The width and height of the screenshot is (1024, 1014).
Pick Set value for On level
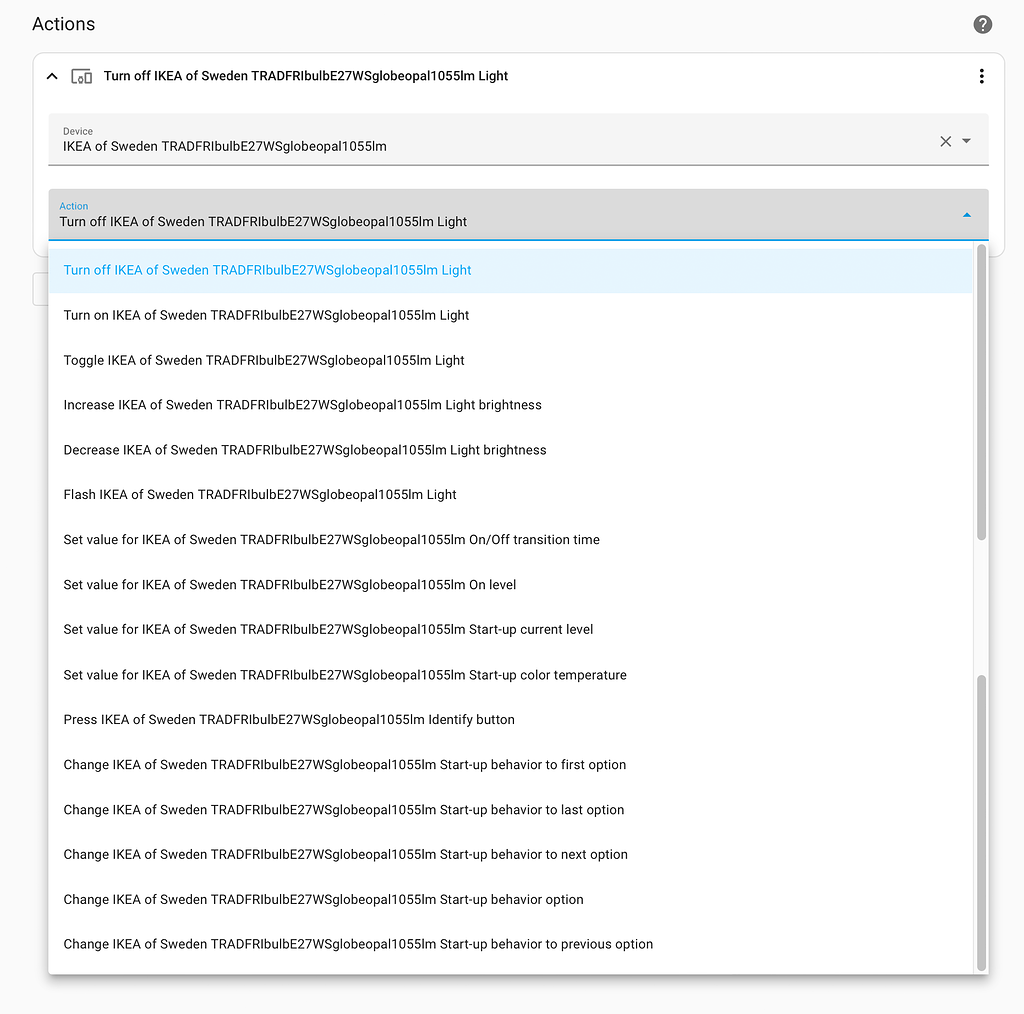click(510, 585)
